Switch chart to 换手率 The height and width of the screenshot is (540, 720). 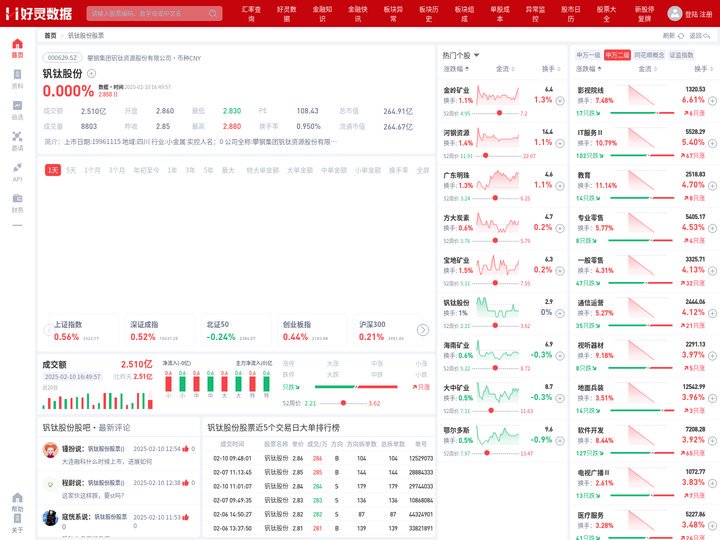pos(398,170)
